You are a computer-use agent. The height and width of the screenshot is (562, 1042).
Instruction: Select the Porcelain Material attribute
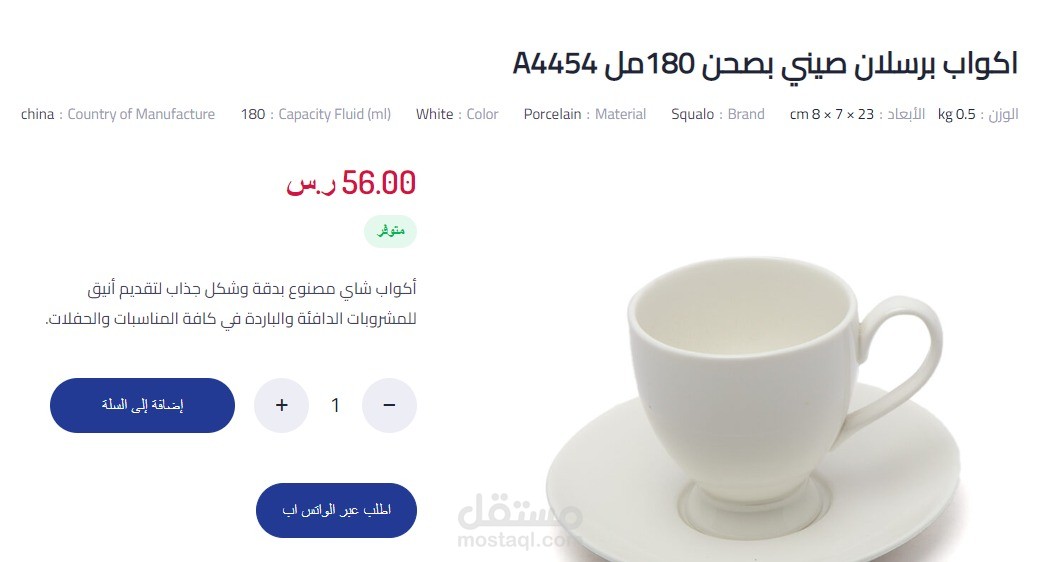585,114
